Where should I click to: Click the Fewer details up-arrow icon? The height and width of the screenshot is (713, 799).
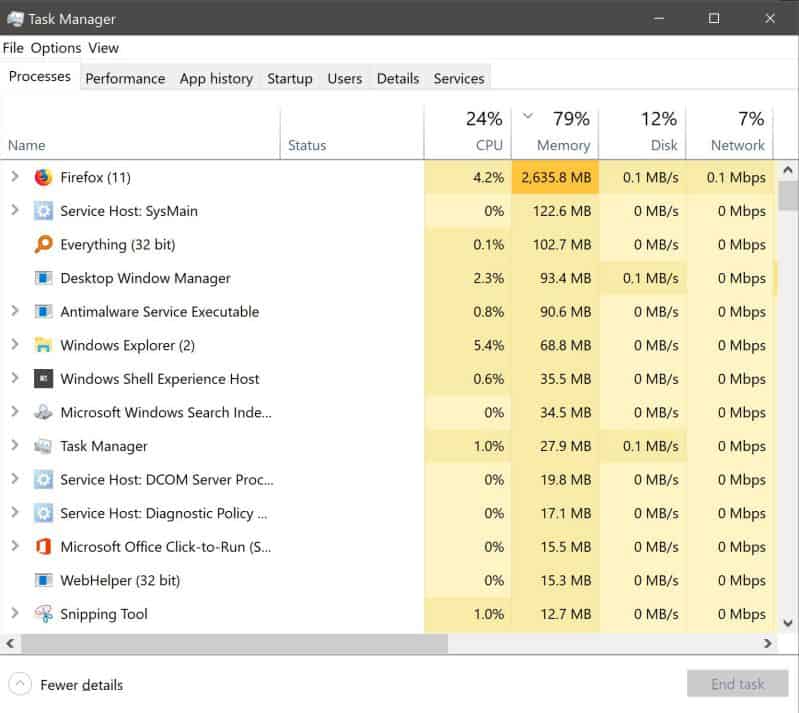tap(20, 684)
